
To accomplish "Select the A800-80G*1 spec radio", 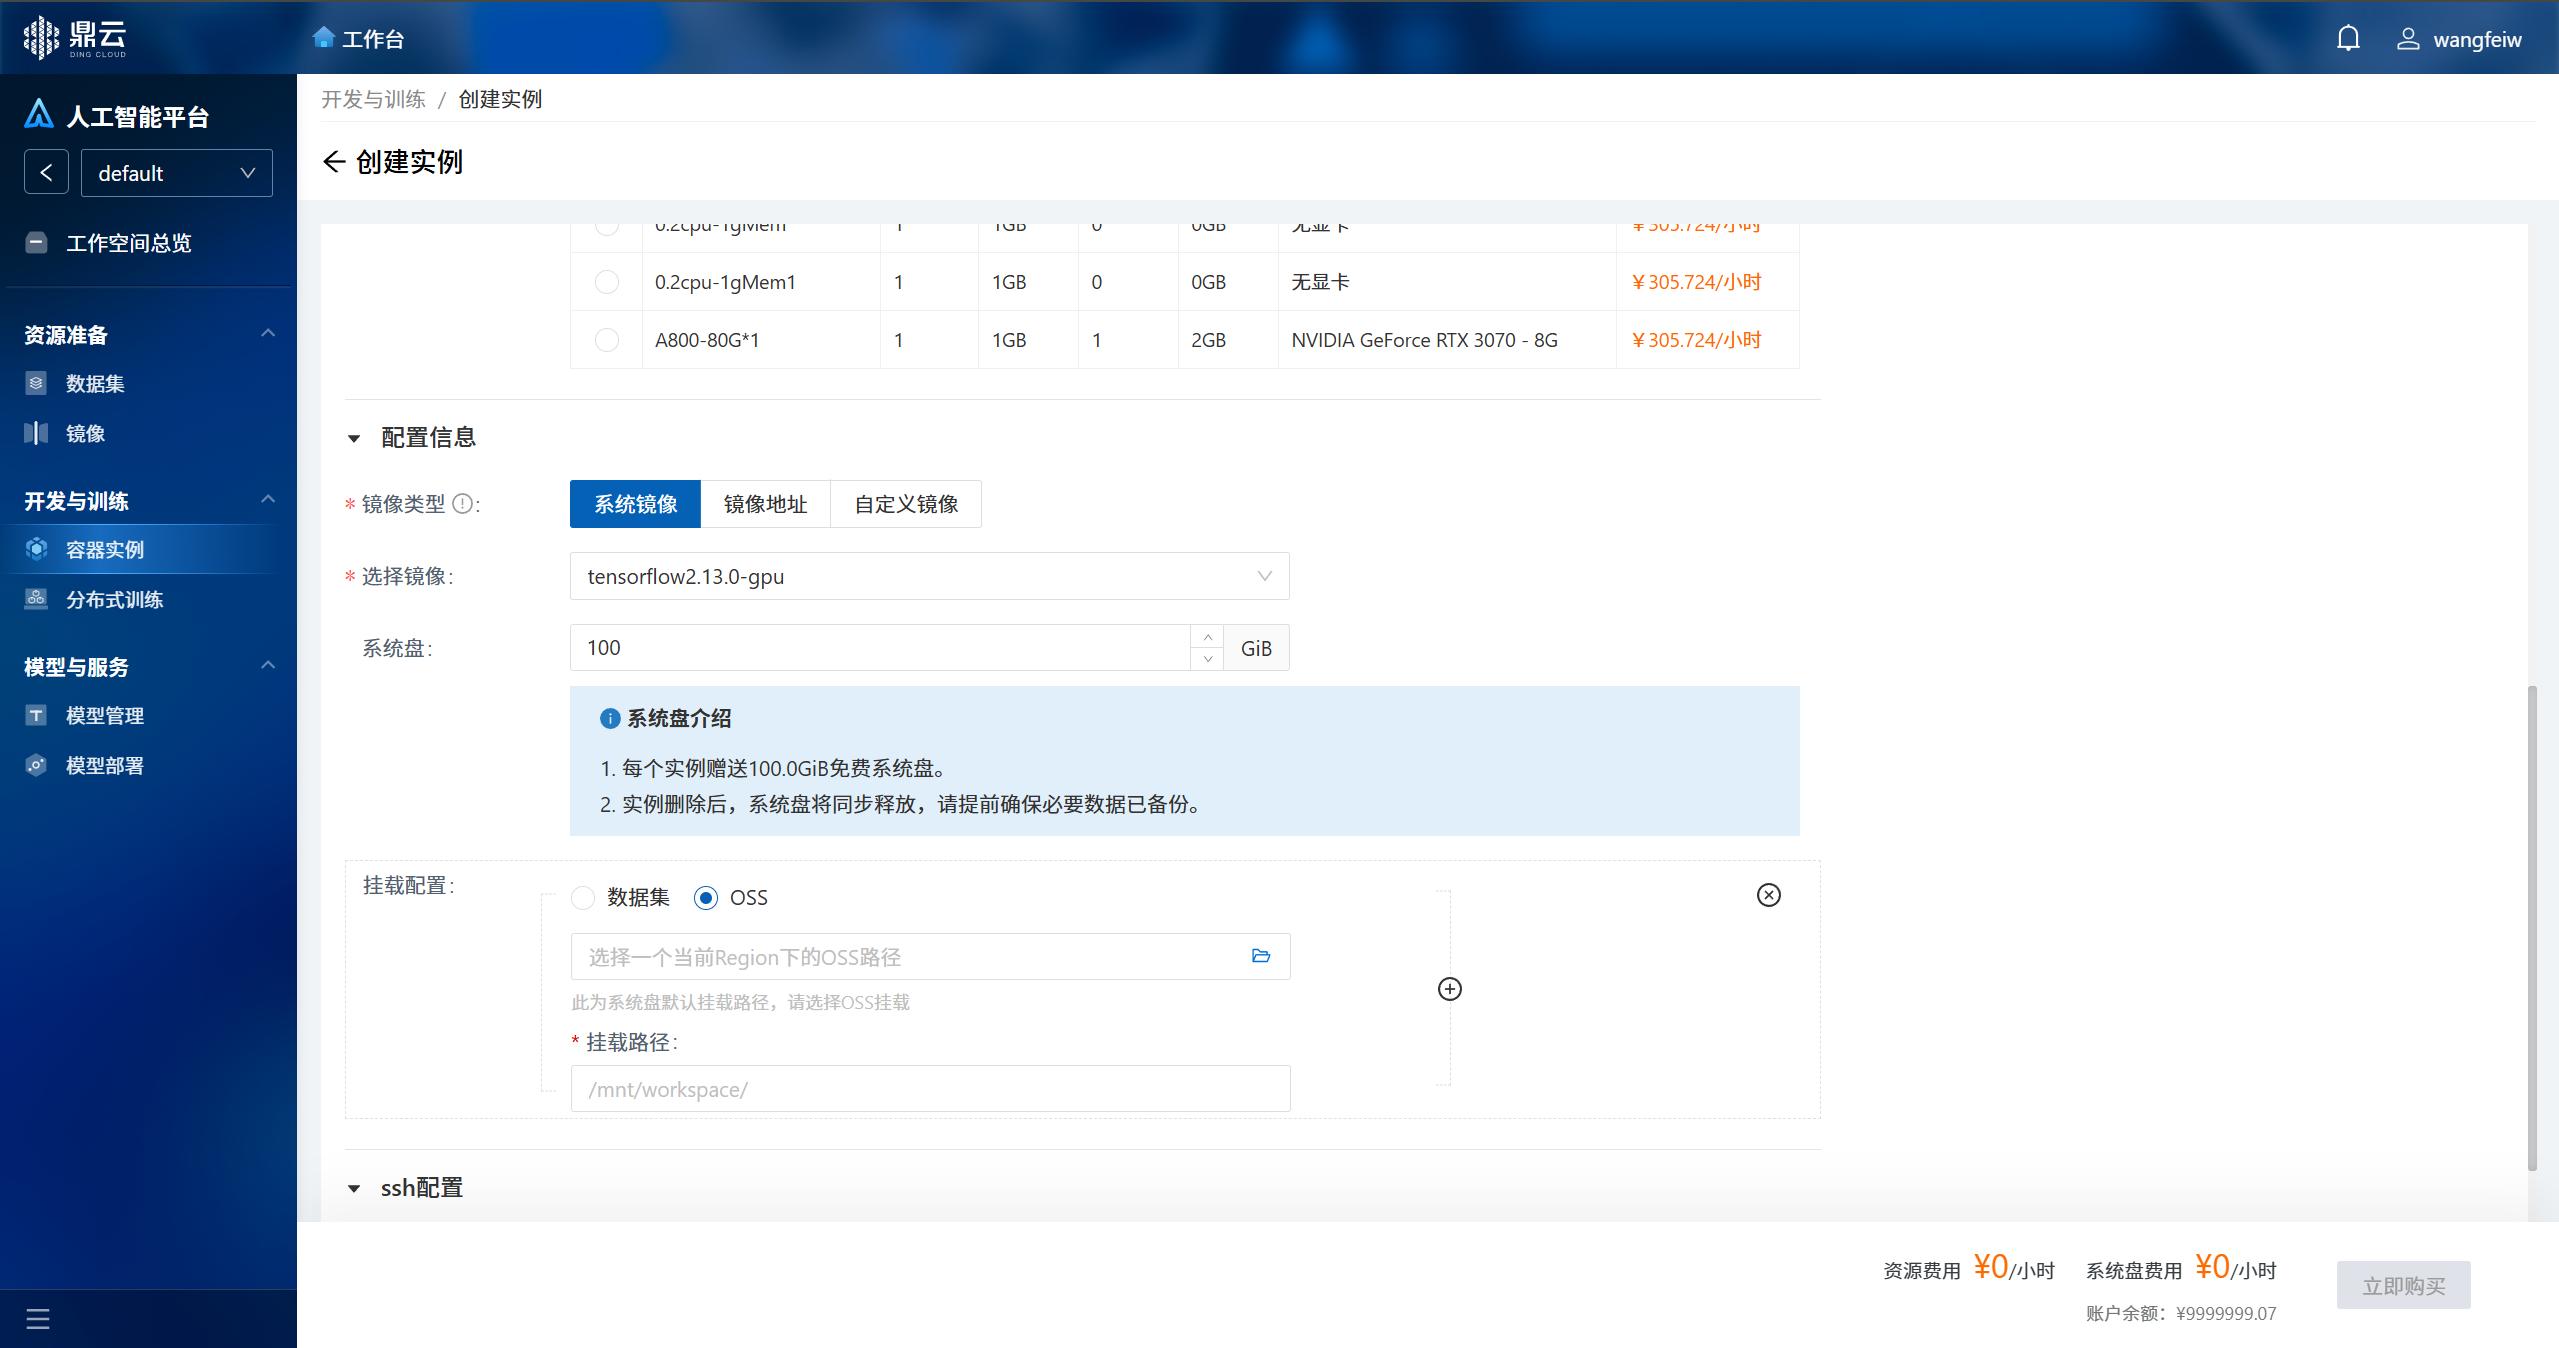I will tap(607, 340).
